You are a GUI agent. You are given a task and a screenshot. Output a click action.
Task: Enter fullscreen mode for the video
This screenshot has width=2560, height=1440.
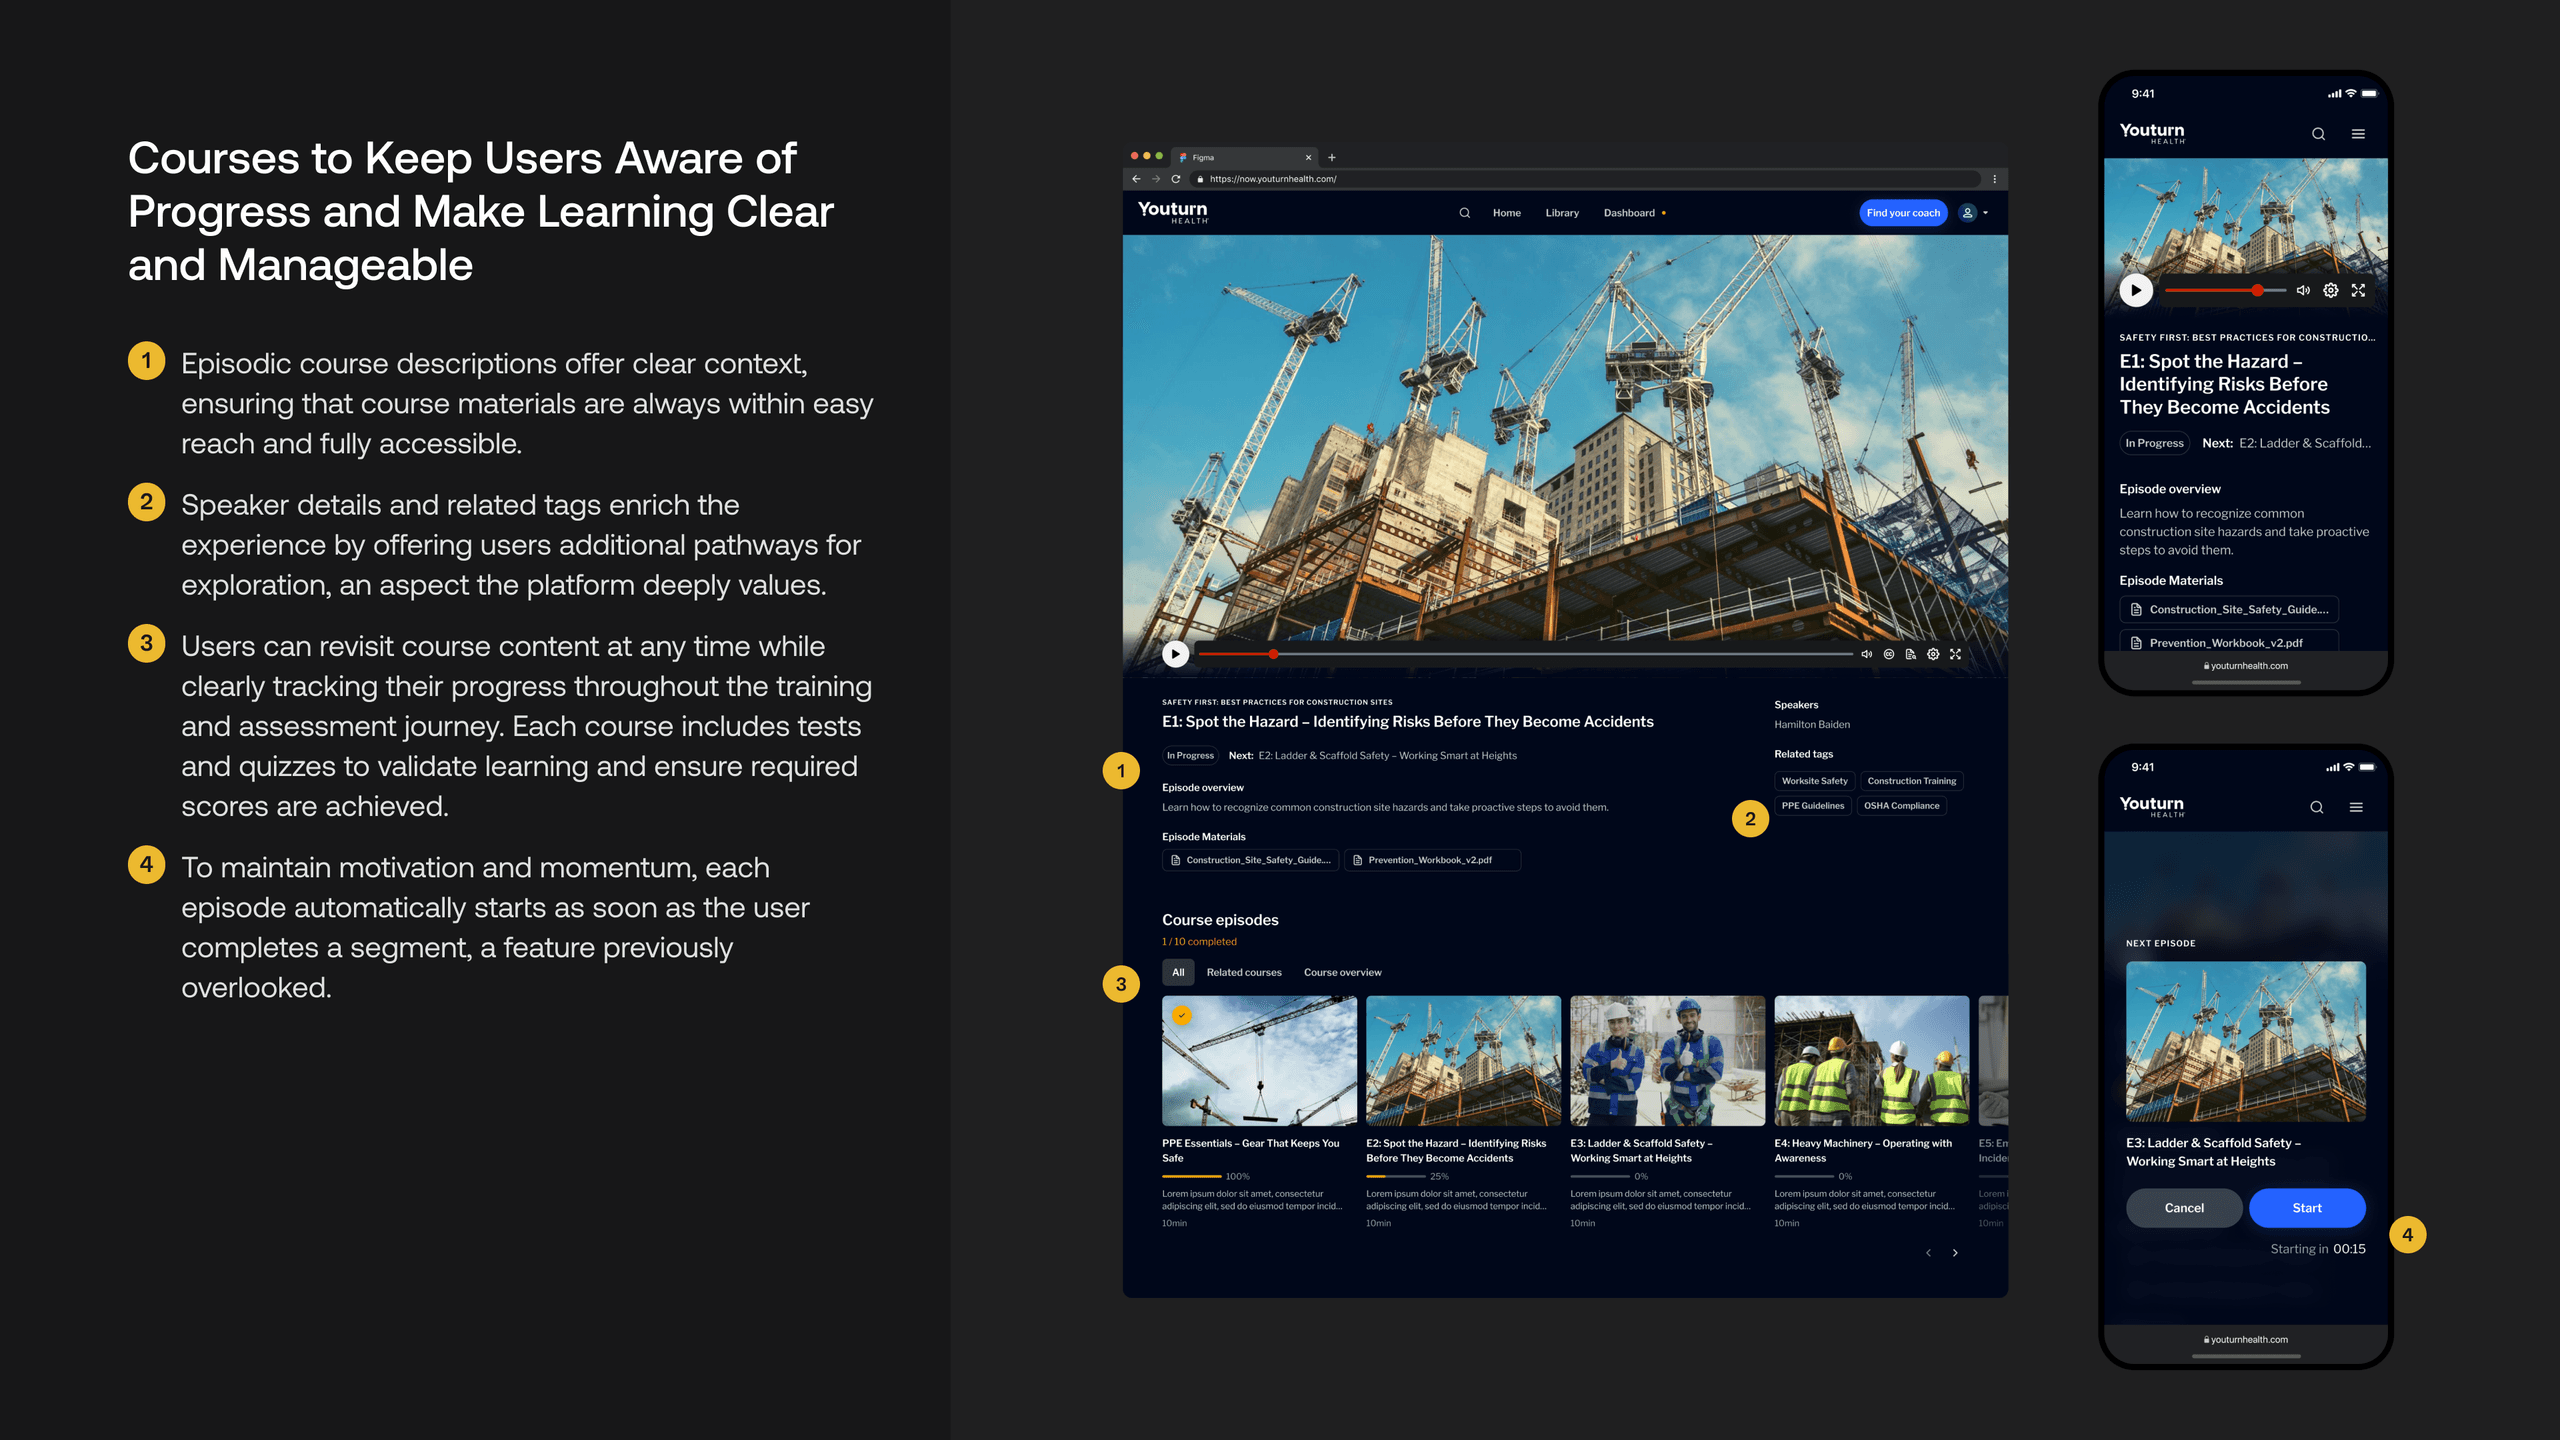point(1955,653)
